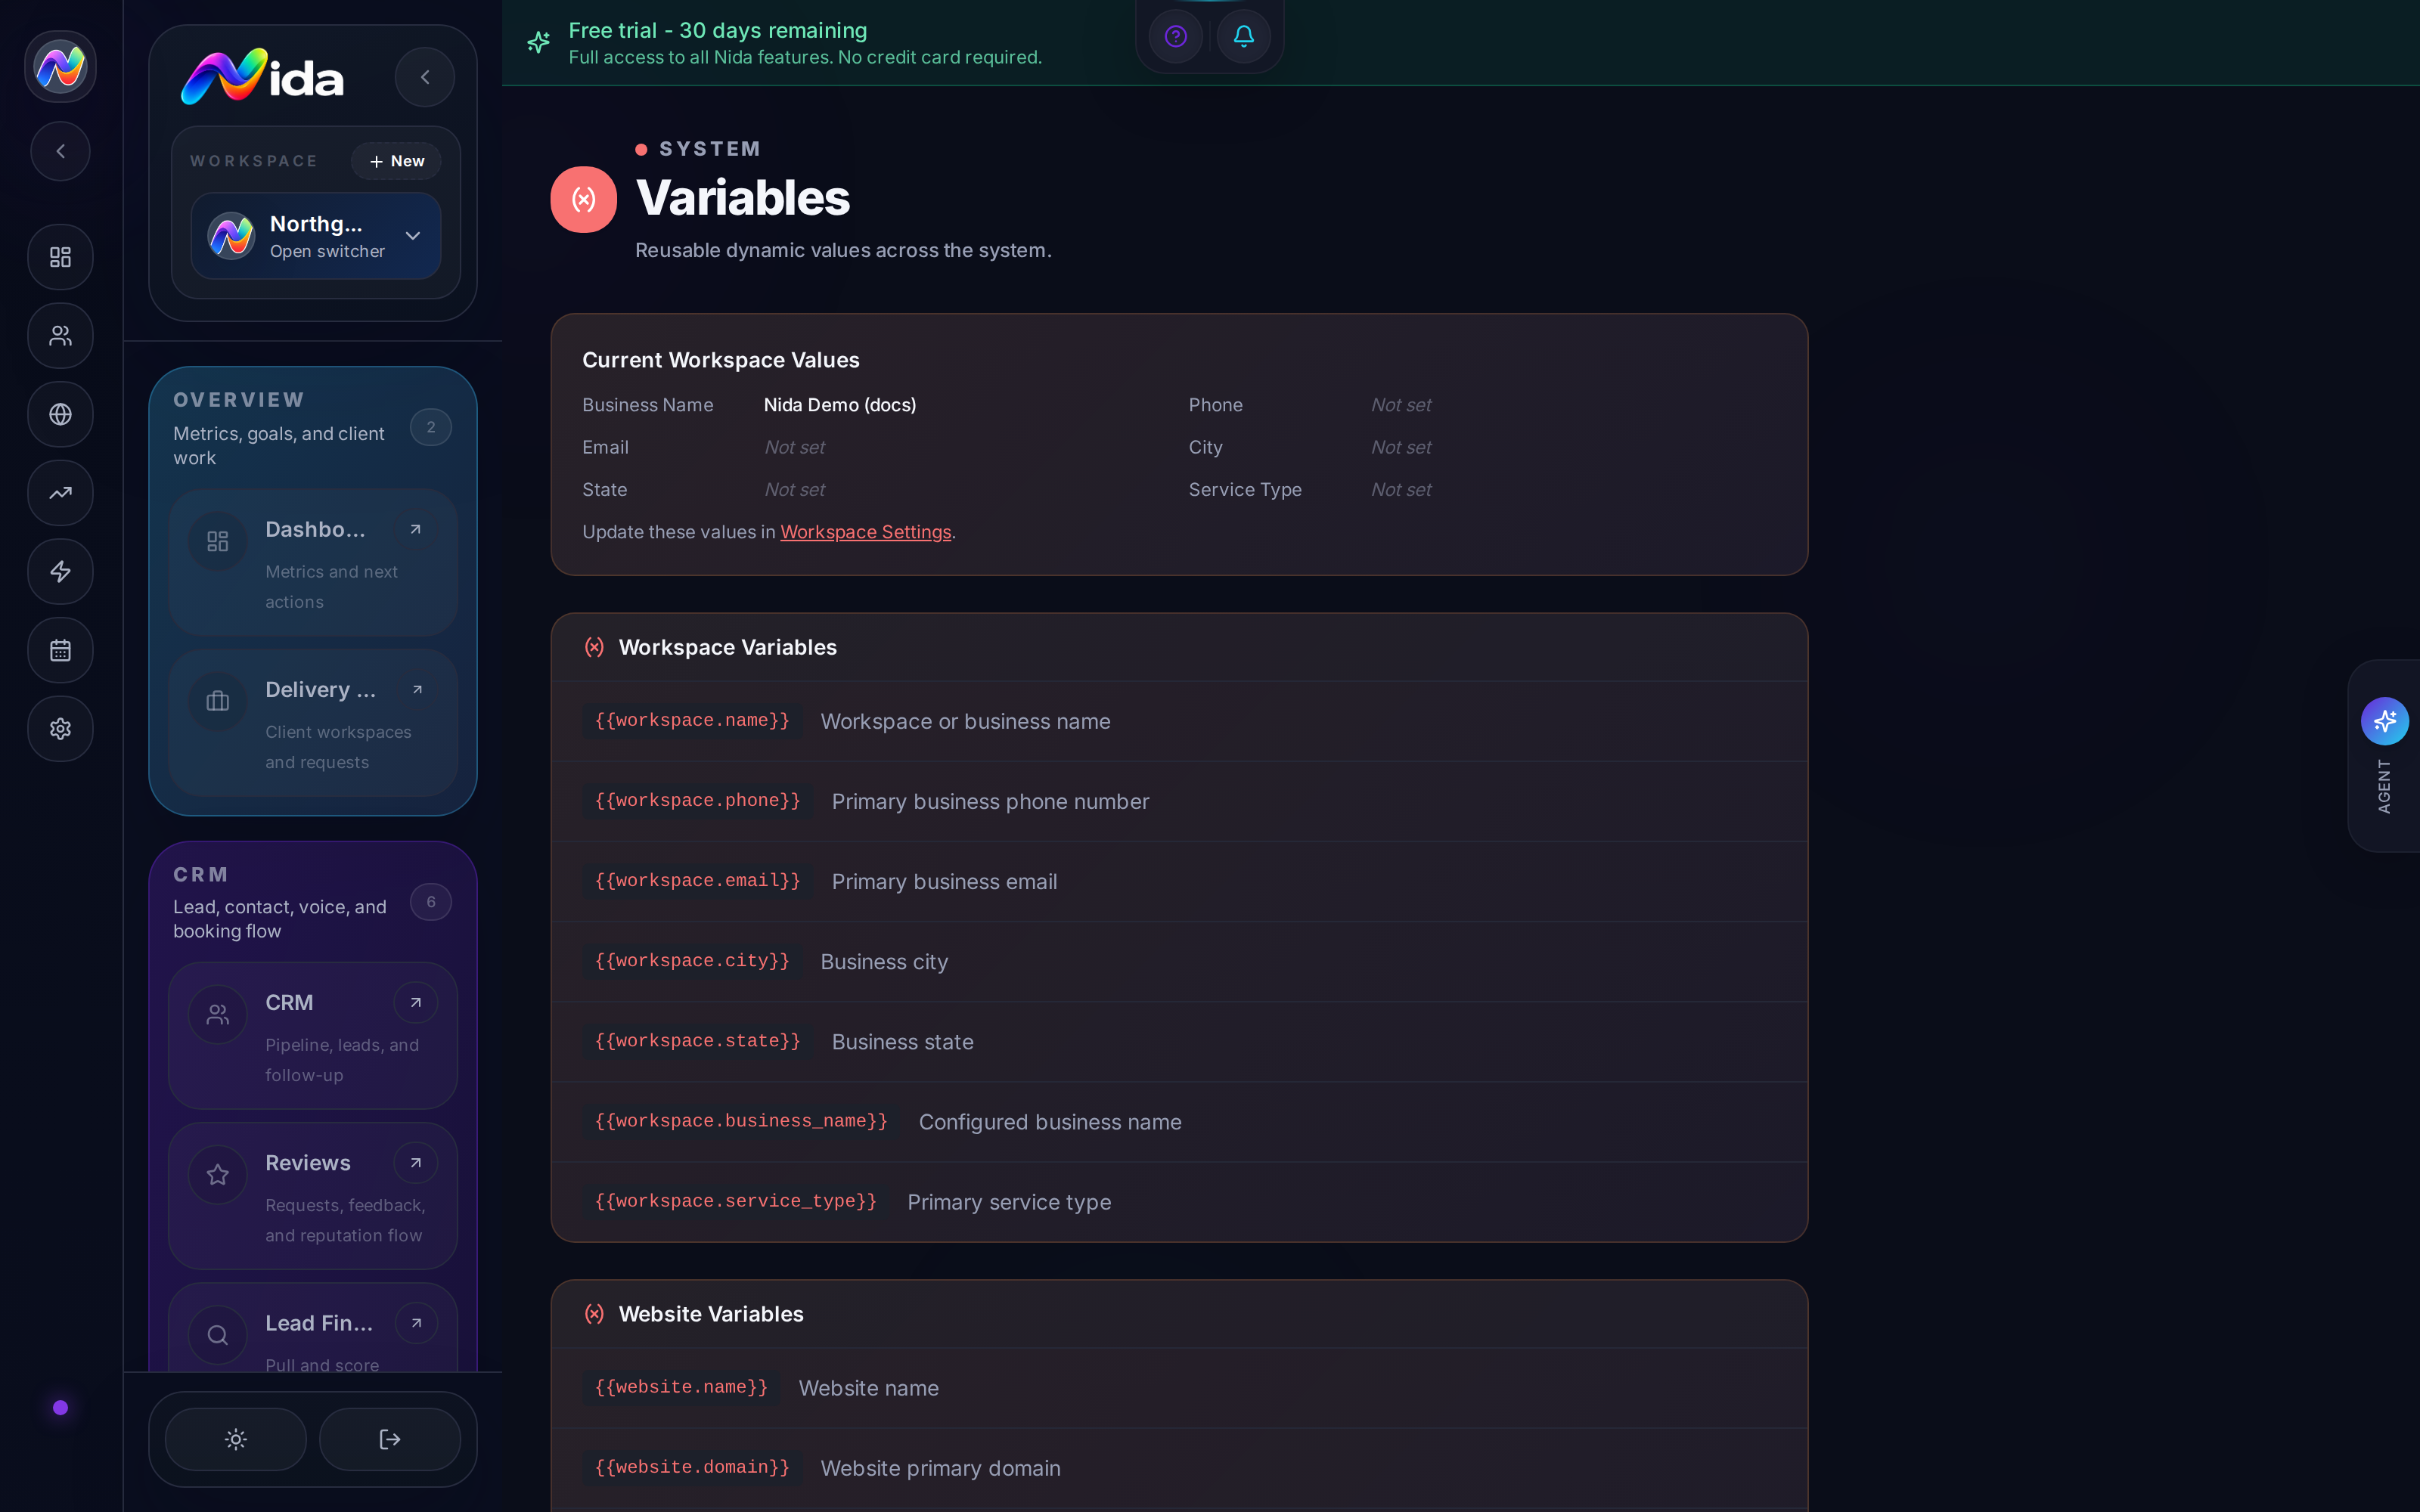Click the arrow icon on Reviews card

(x=416, y=1163)
